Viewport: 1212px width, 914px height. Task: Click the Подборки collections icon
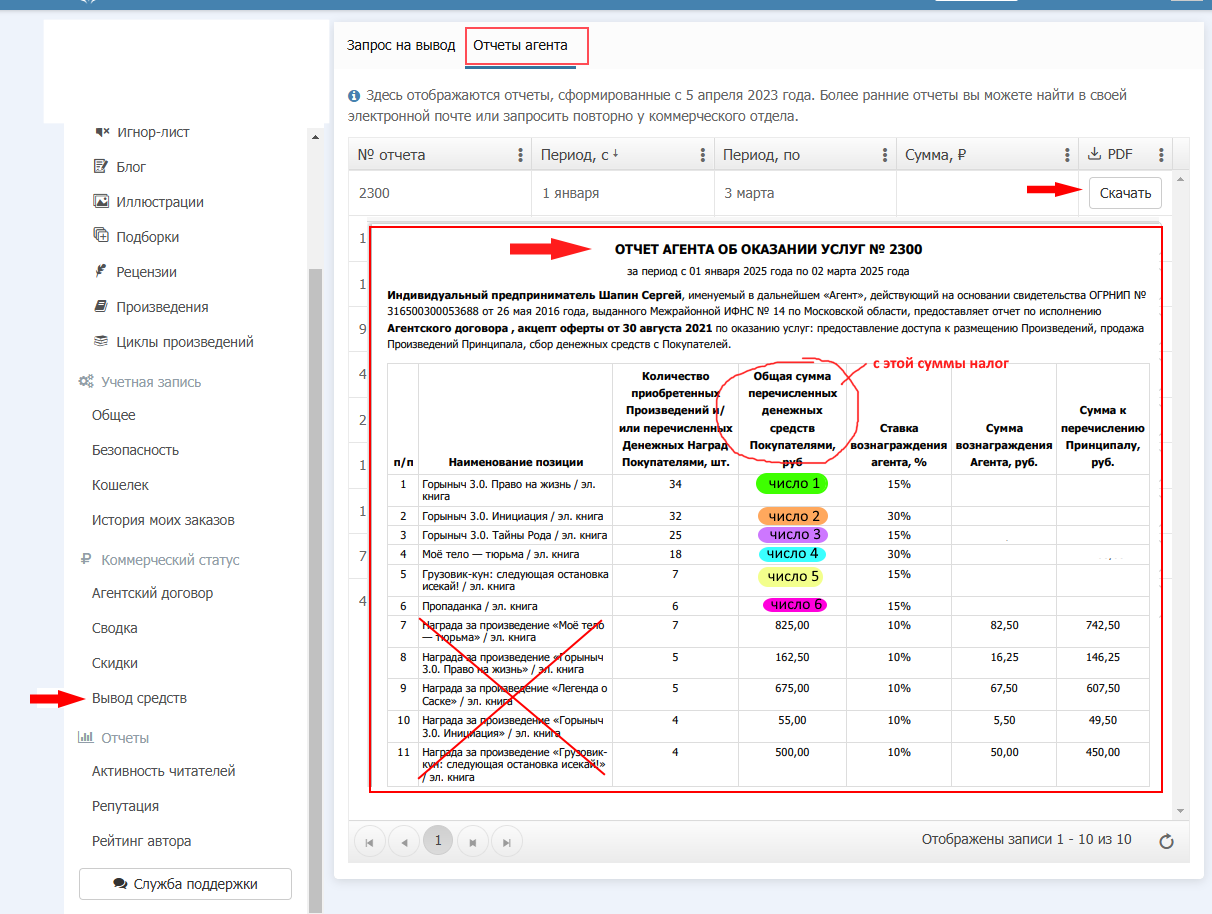(101, 236)
